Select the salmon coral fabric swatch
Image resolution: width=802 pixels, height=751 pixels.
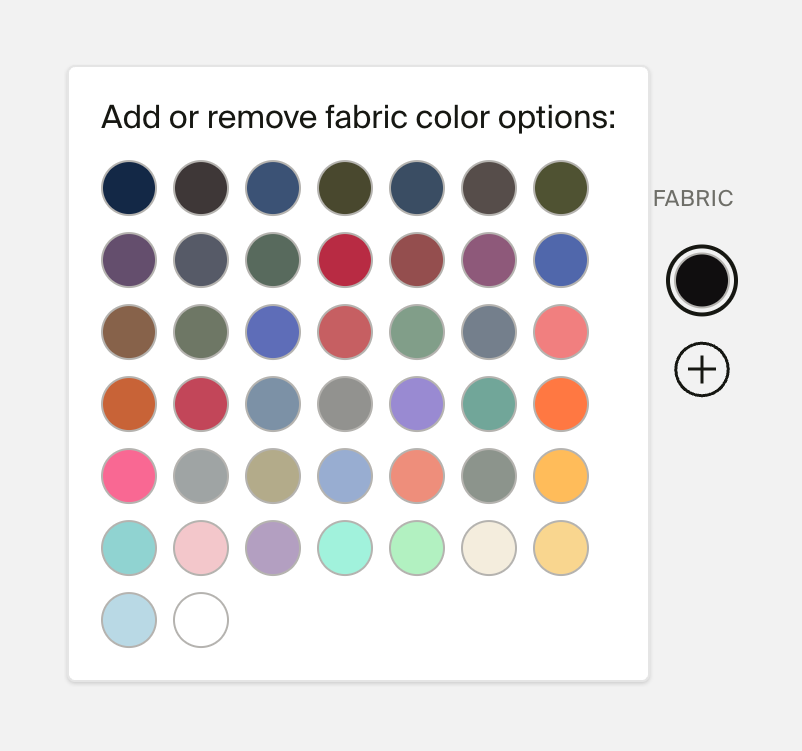416,476
